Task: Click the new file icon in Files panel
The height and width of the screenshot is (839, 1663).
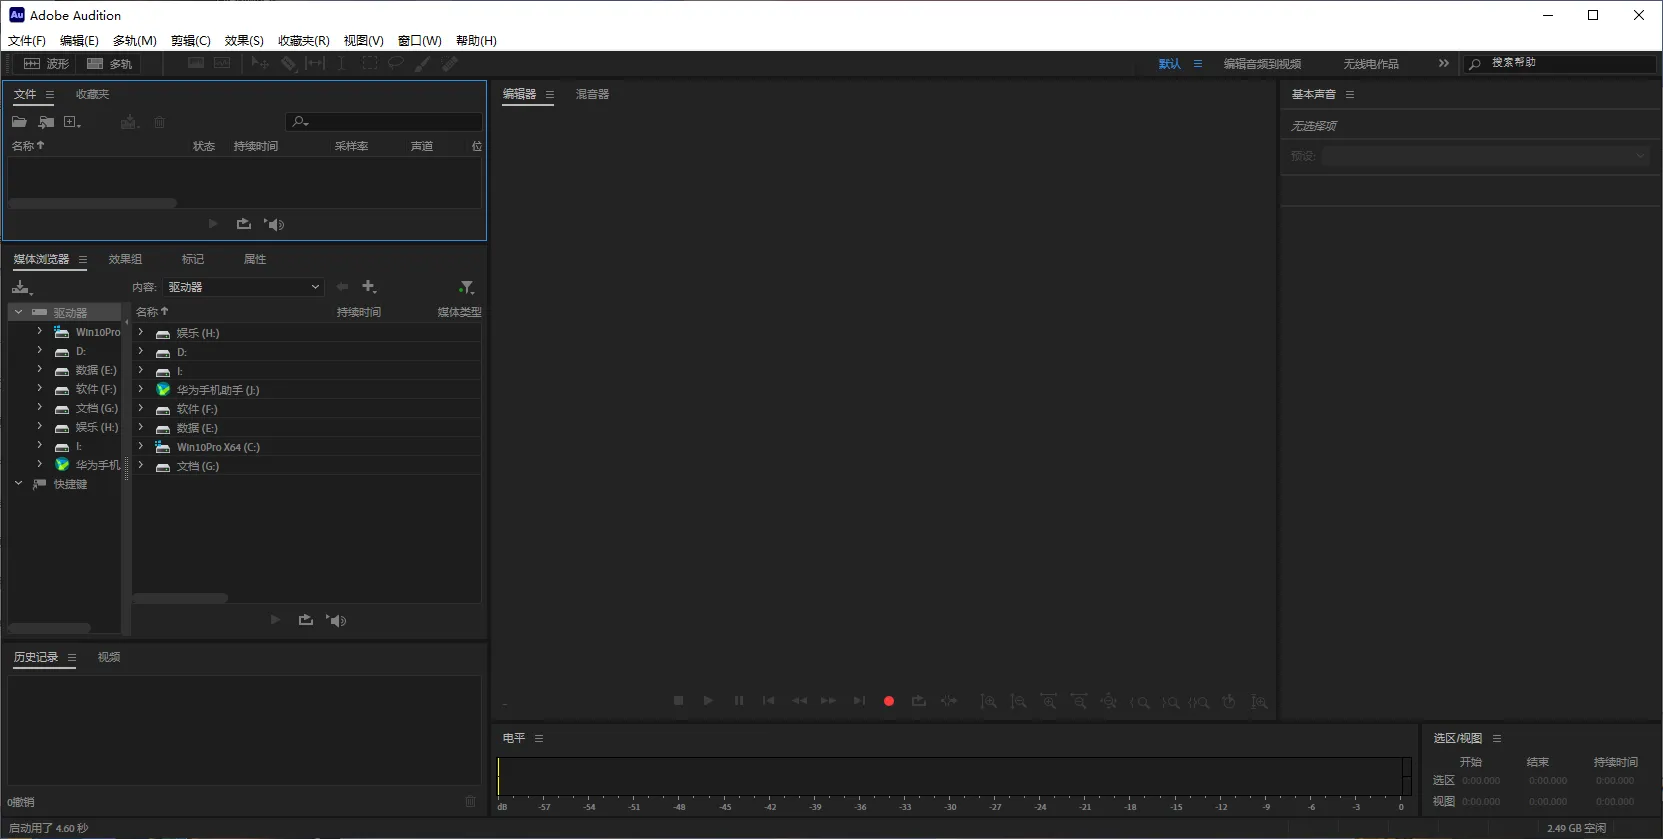Action: pyautogui.click(x=71, y=122)
